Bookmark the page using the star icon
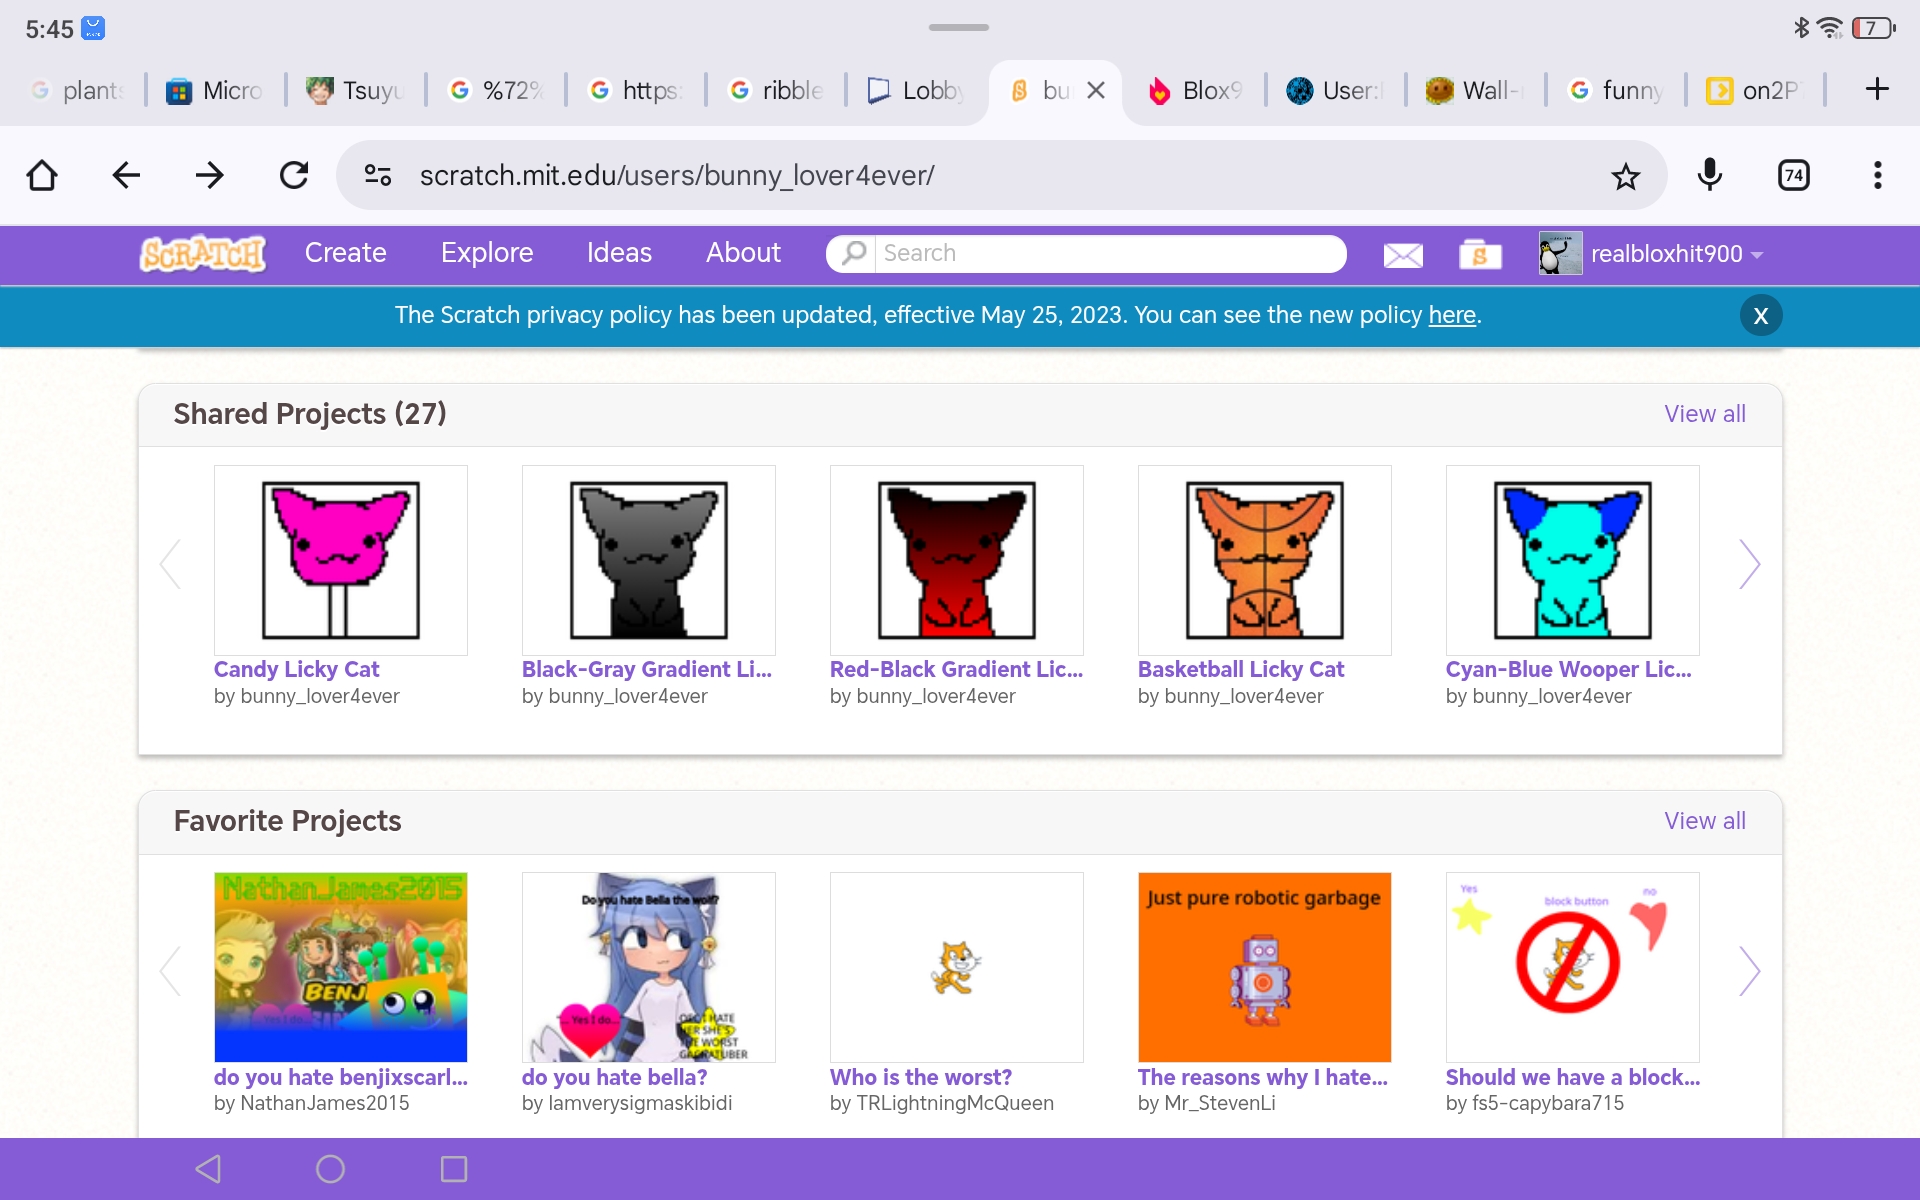This screenshot has height=1200, width=1920. tap(1626, 175)
